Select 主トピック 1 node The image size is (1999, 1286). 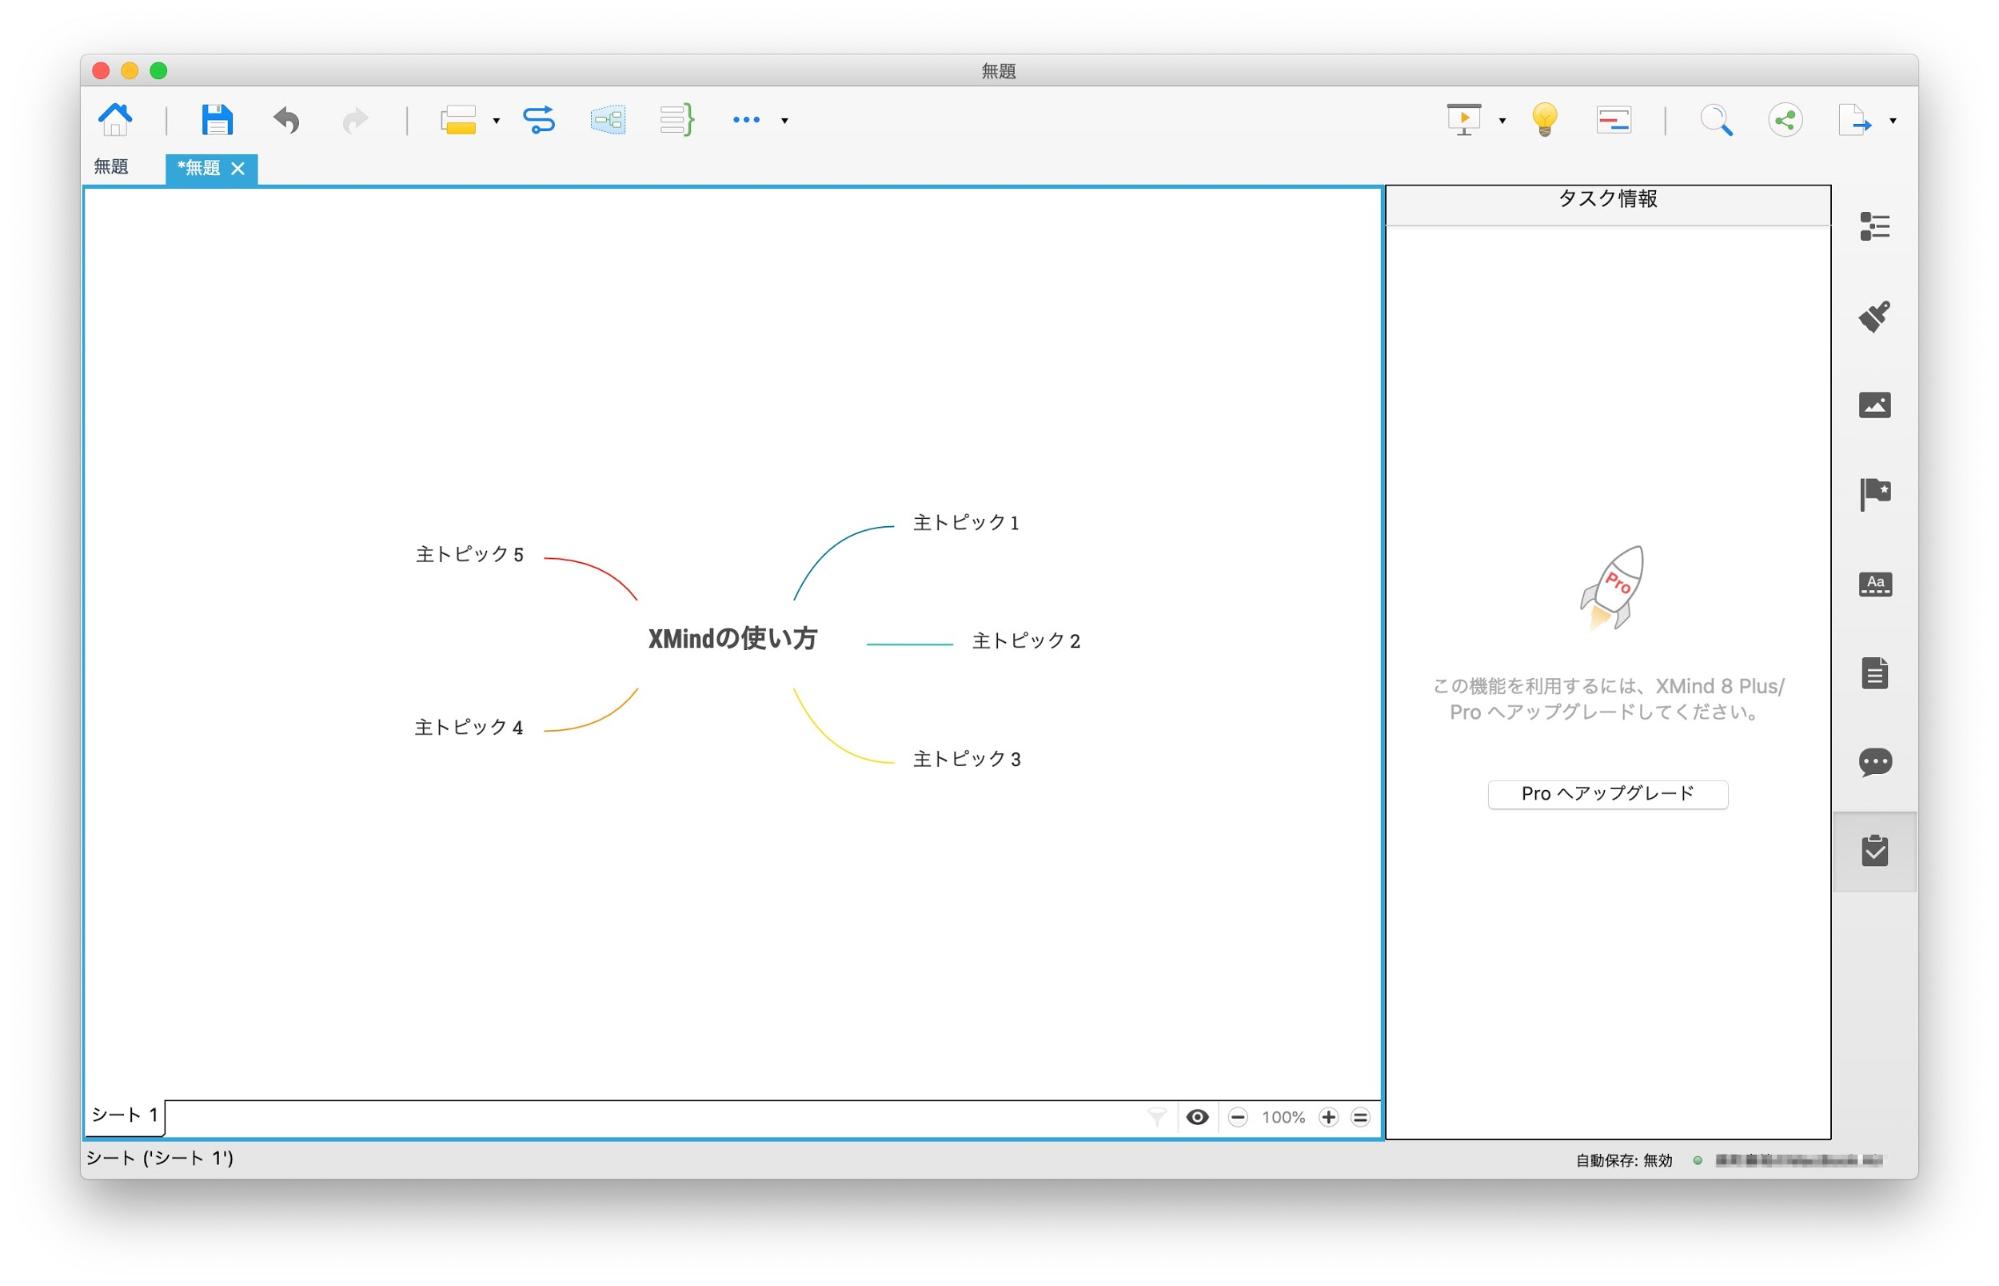[966, 523]
